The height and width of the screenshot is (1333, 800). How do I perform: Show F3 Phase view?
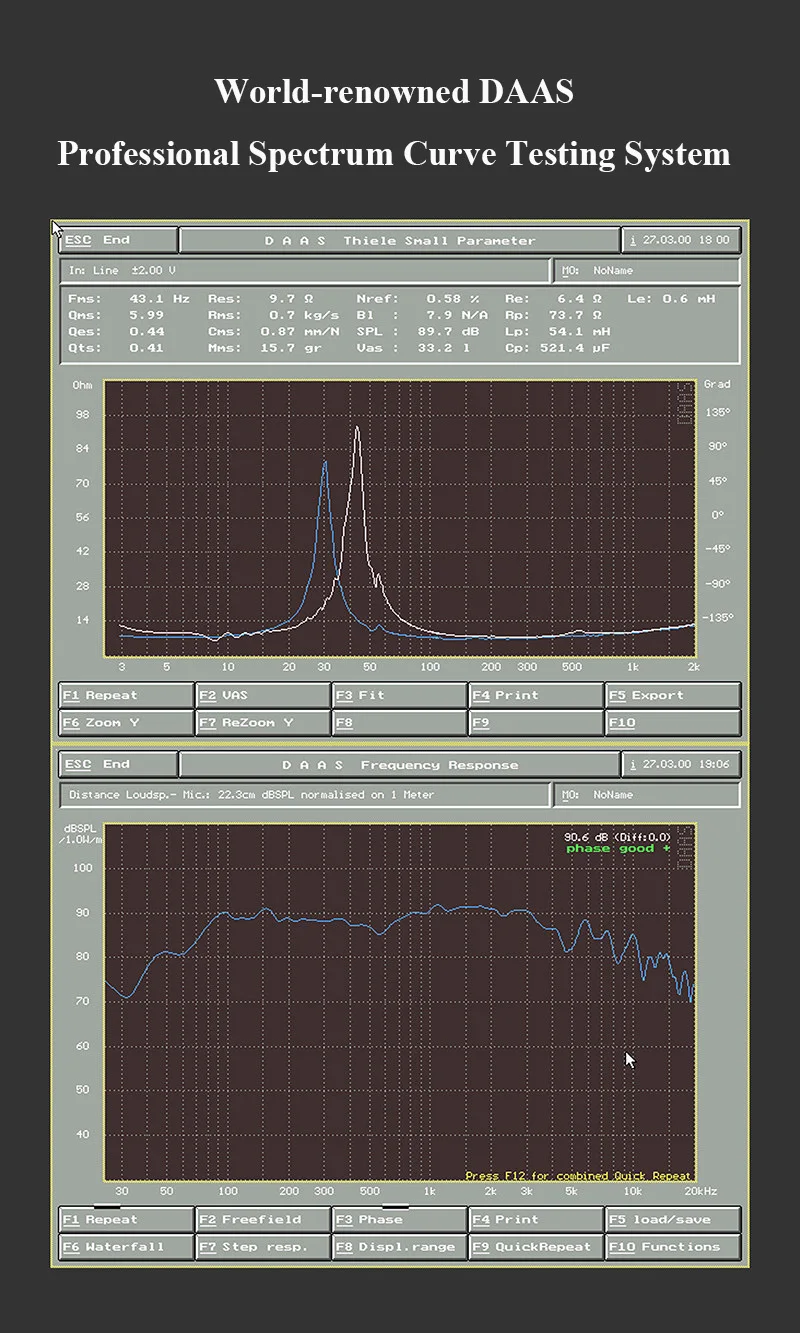[x=400, y=1220]
